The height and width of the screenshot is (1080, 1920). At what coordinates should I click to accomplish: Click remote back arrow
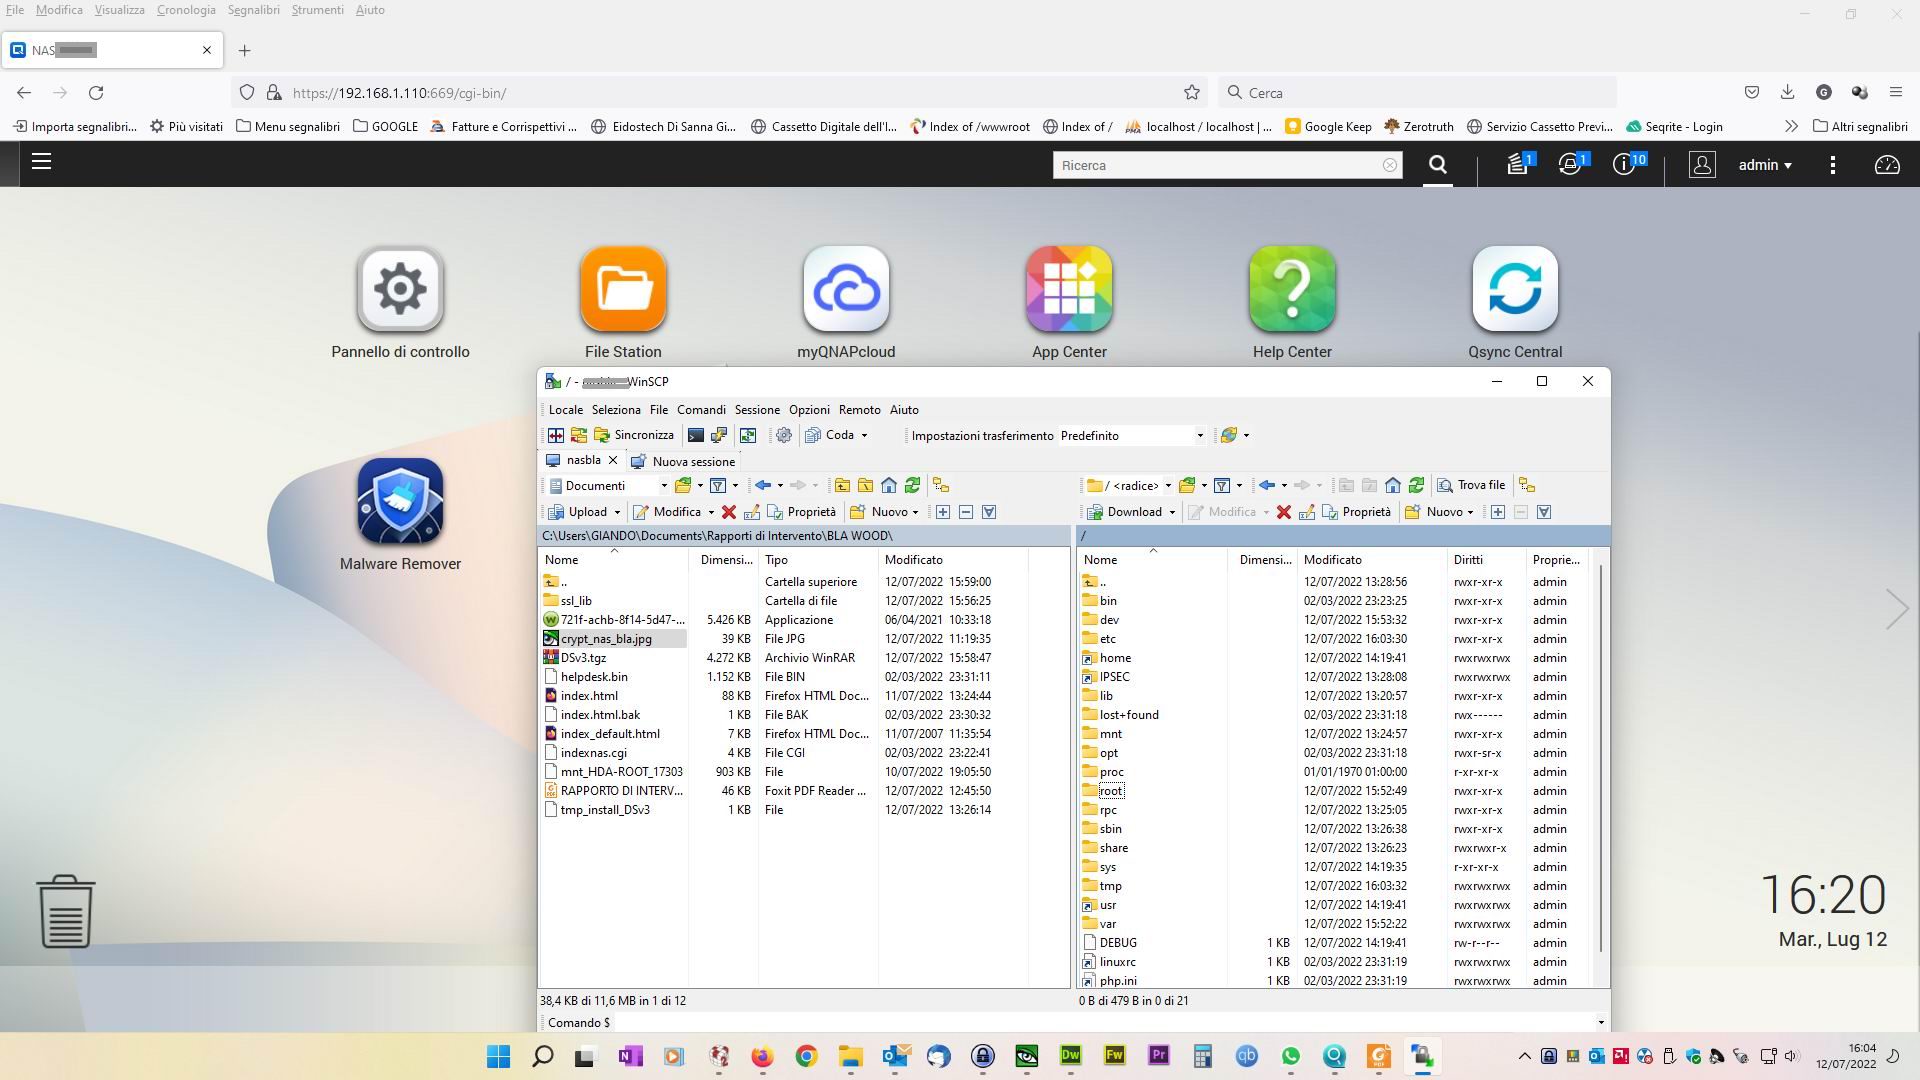(1267, 485)
